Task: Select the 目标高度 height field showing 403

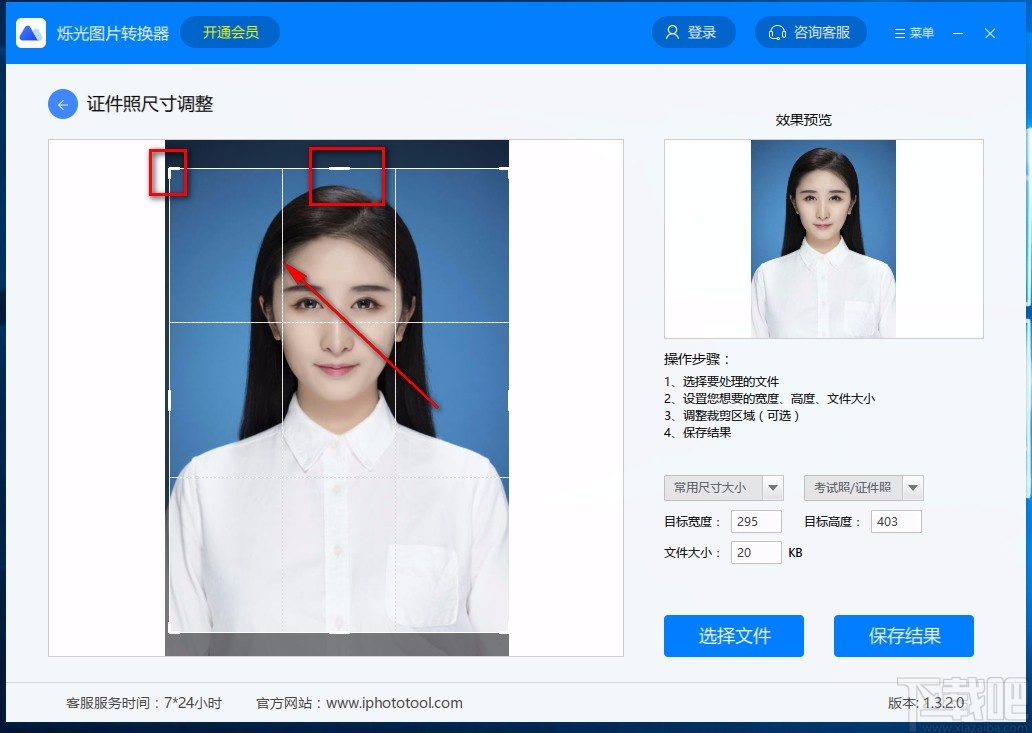Action: click(895, 521)
